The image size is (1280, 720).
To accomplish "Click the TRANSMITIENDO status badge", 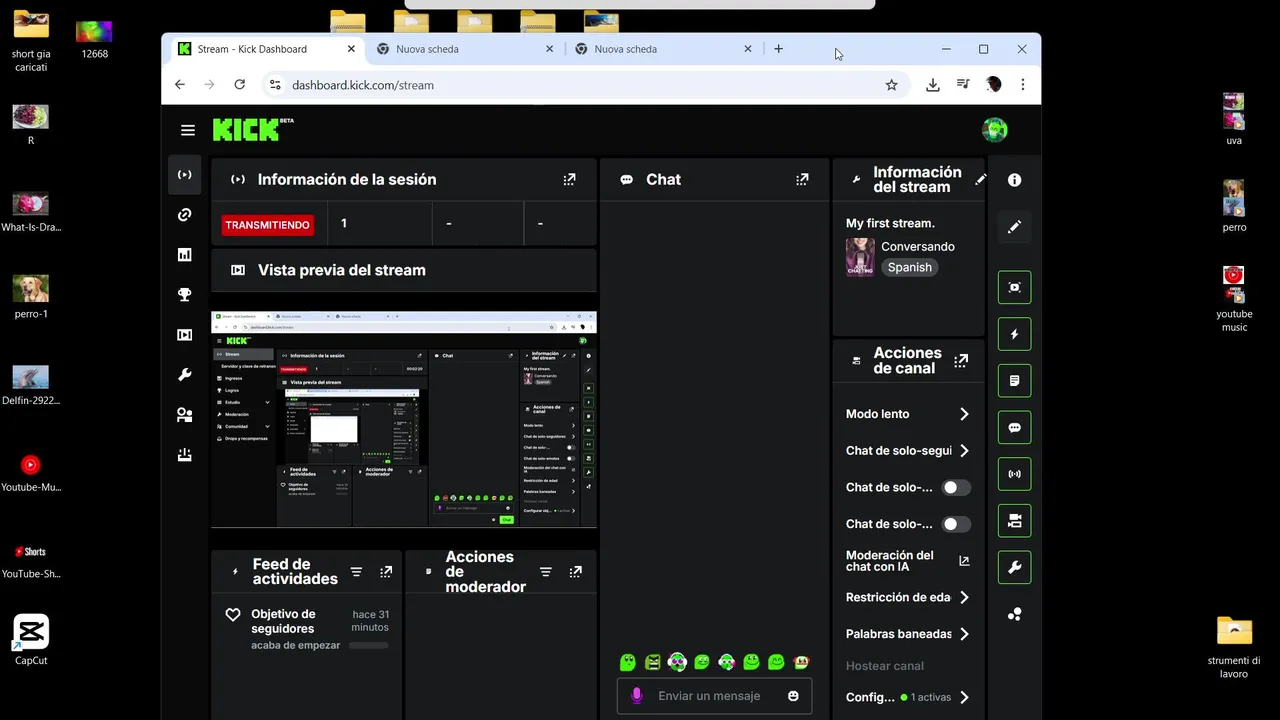I will click(x=267, y=225).
